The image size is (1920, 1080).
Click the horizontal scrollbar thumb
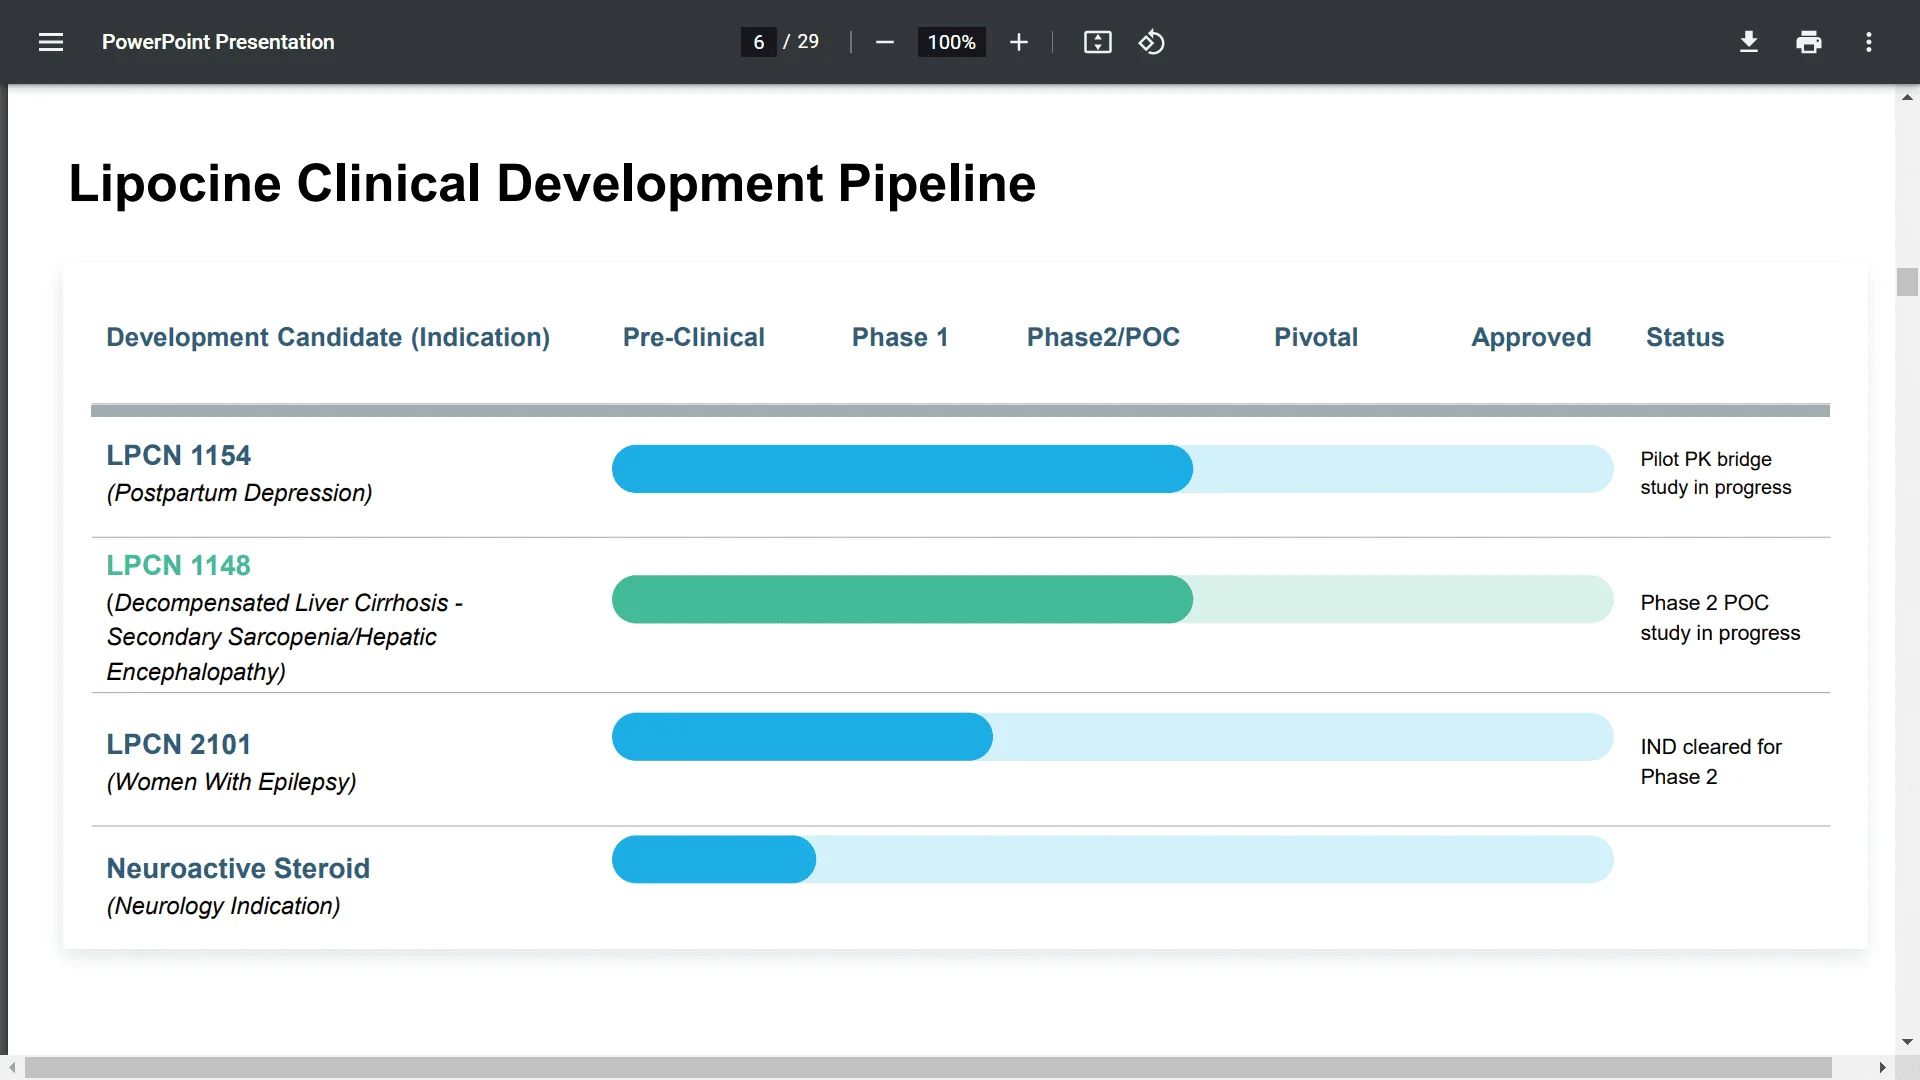click(x=928, y=1068)
